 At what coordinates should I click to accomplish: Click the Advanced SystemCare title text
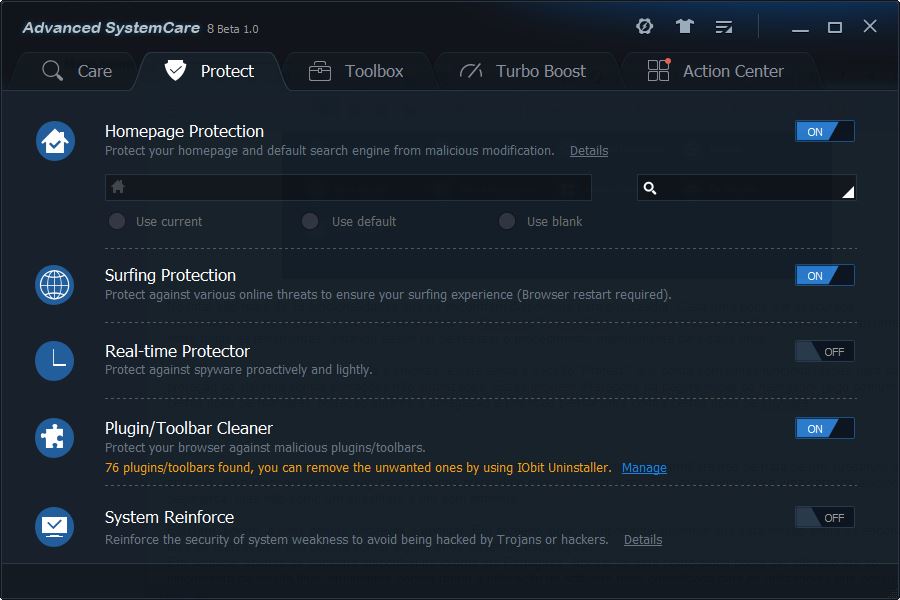pyautogui.click(x=111, y=28)
